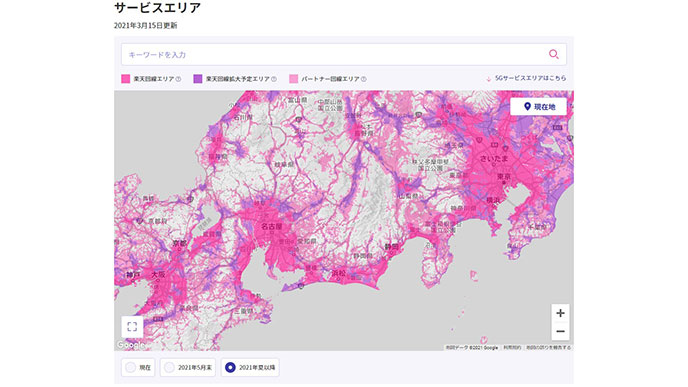The image size is (688, 387).
Task: Open help icon next to 楽天回線エリア
Action: click(178, 79)
